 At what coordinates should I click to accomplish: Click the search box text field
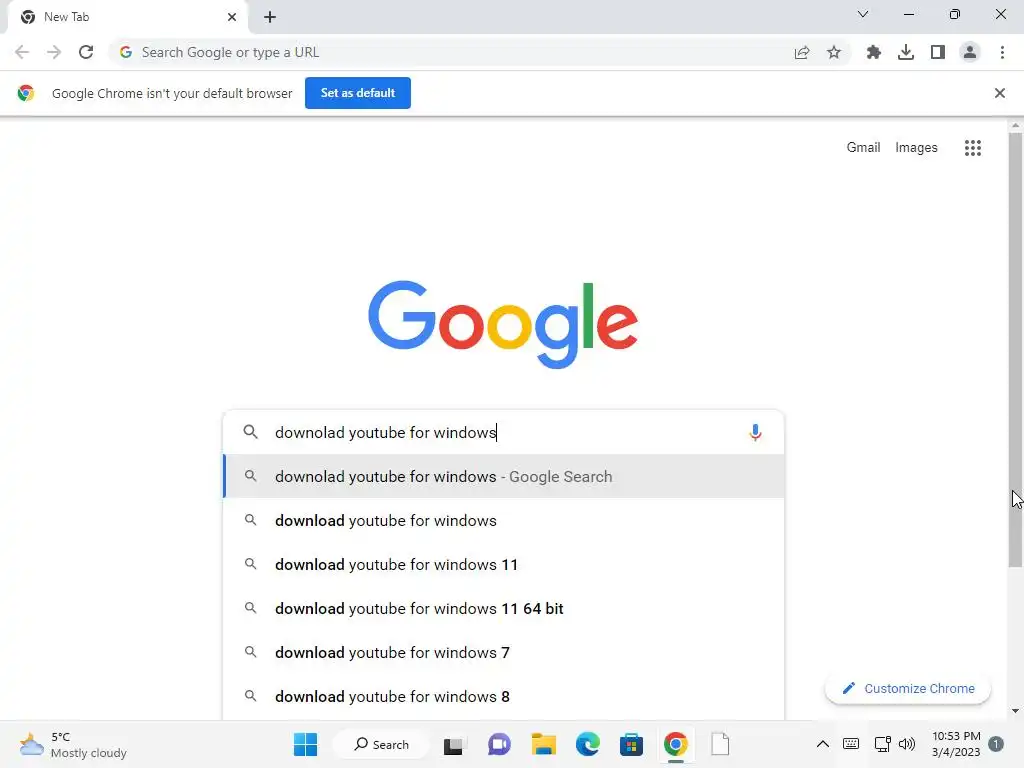(503, 432)
